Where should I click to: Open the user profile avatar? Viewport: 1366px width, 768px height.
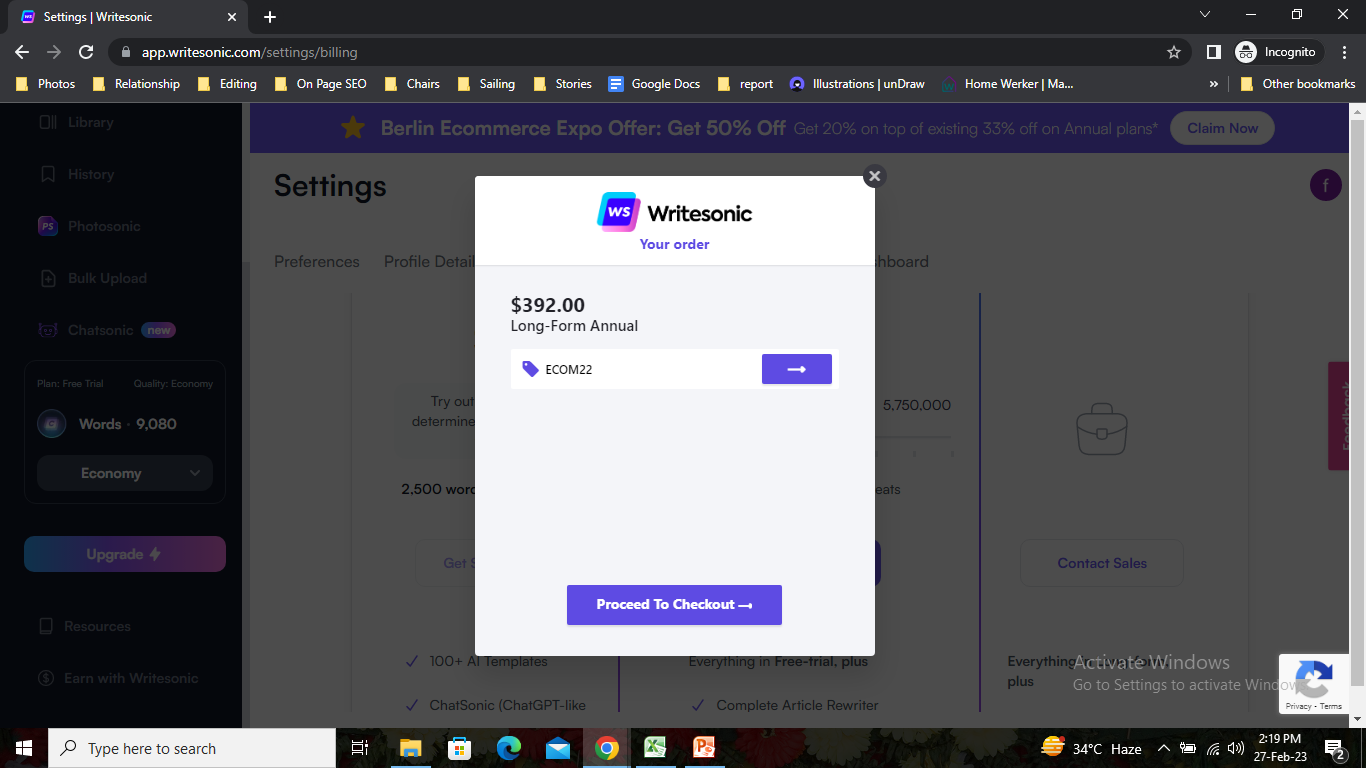(x=1326, y=185)
